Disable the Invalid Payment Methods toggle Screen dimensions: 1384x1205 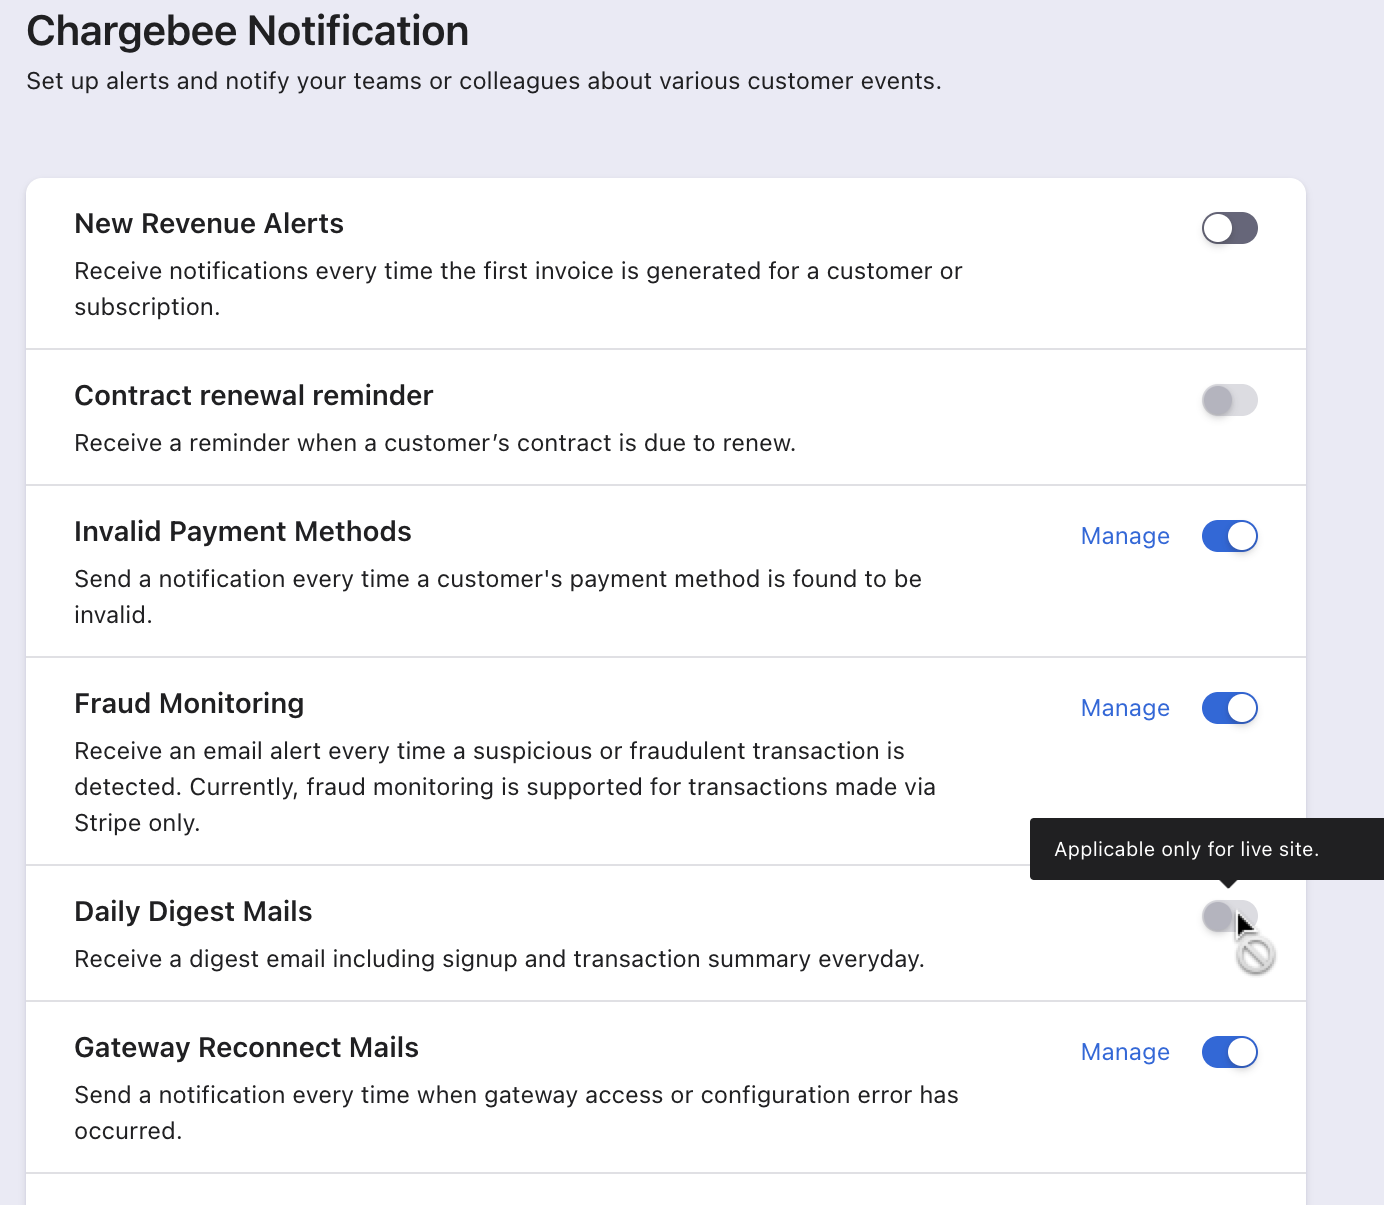1229,536
